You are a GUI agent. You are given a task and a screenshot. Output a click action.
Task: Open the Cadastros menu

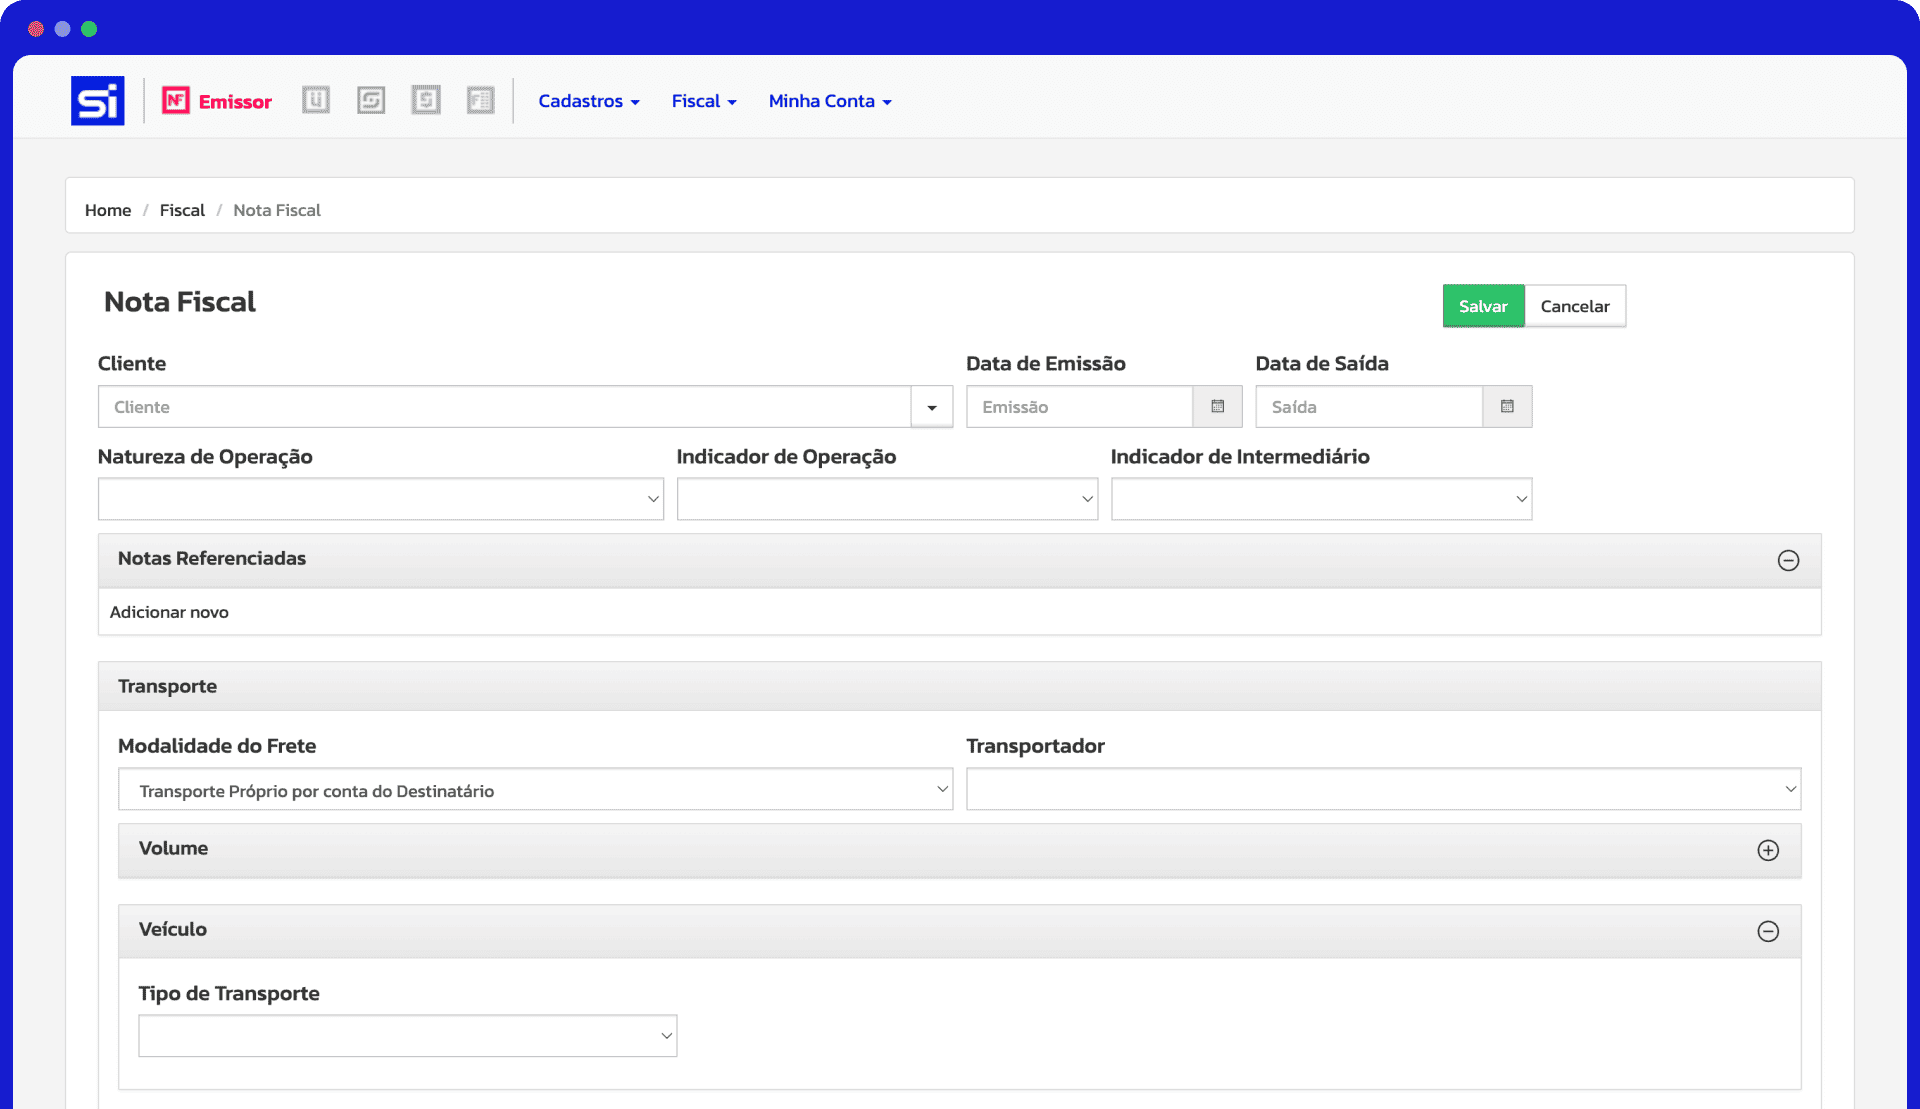coord(588,101)
